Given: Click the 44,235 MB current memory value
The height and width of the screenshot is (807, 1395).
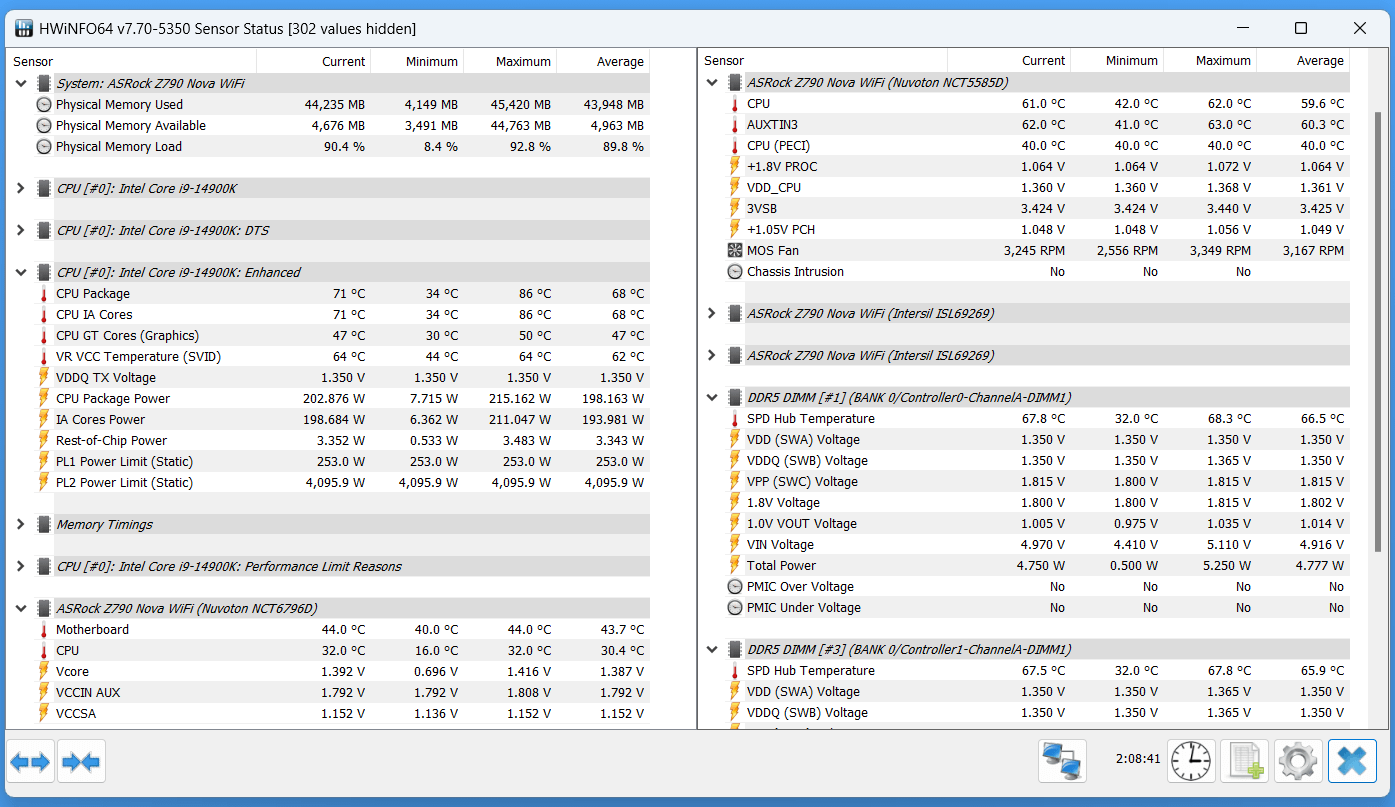Looking at the screenshot, I should 335,105.
